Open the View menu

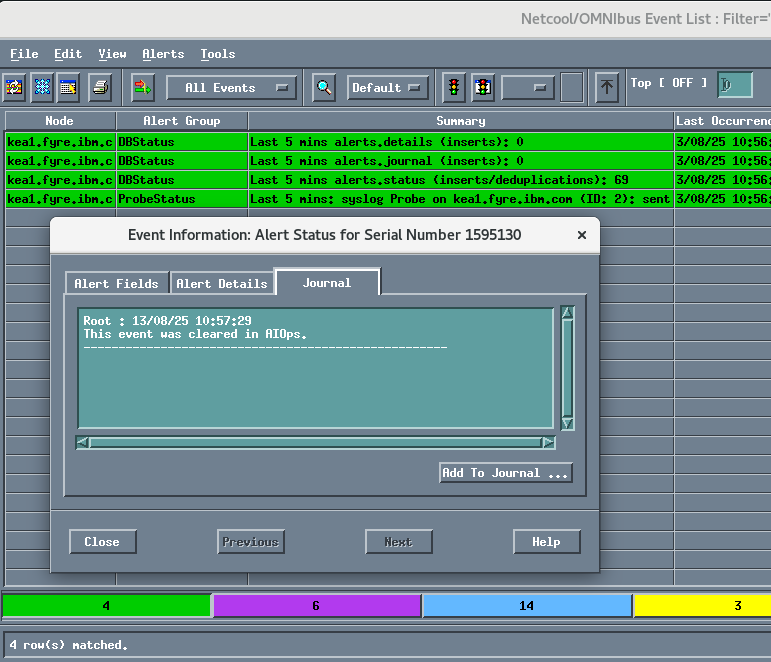point(112,54)
